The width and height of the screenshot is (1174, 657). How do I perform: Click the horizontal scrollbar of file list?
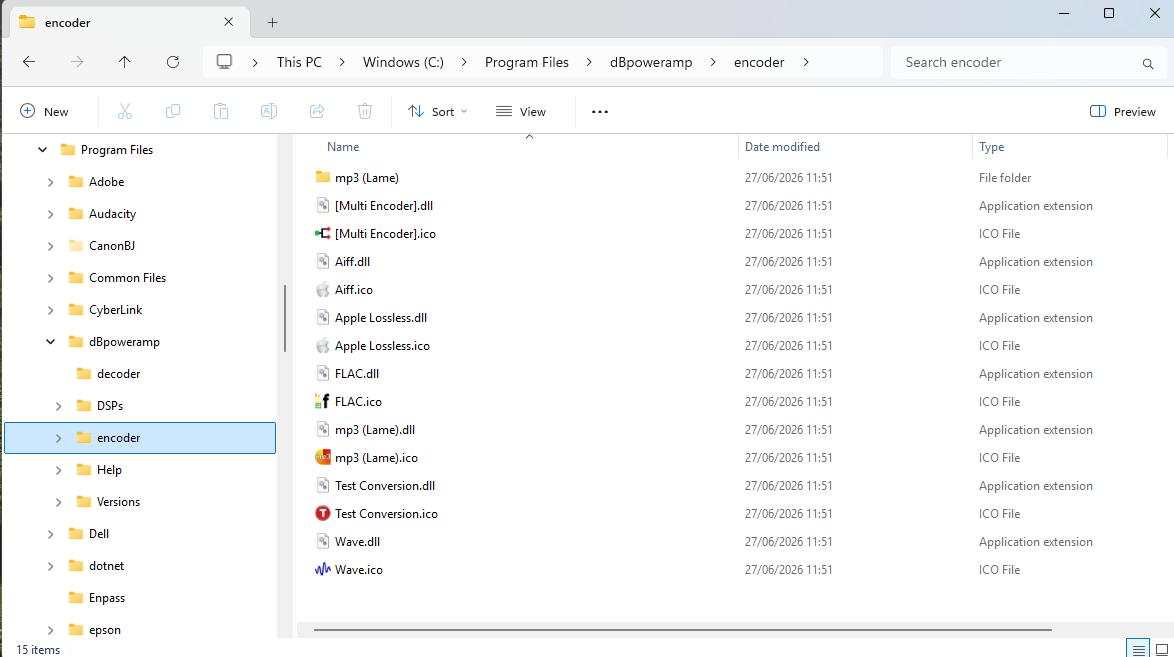click(x=682, y=630)
